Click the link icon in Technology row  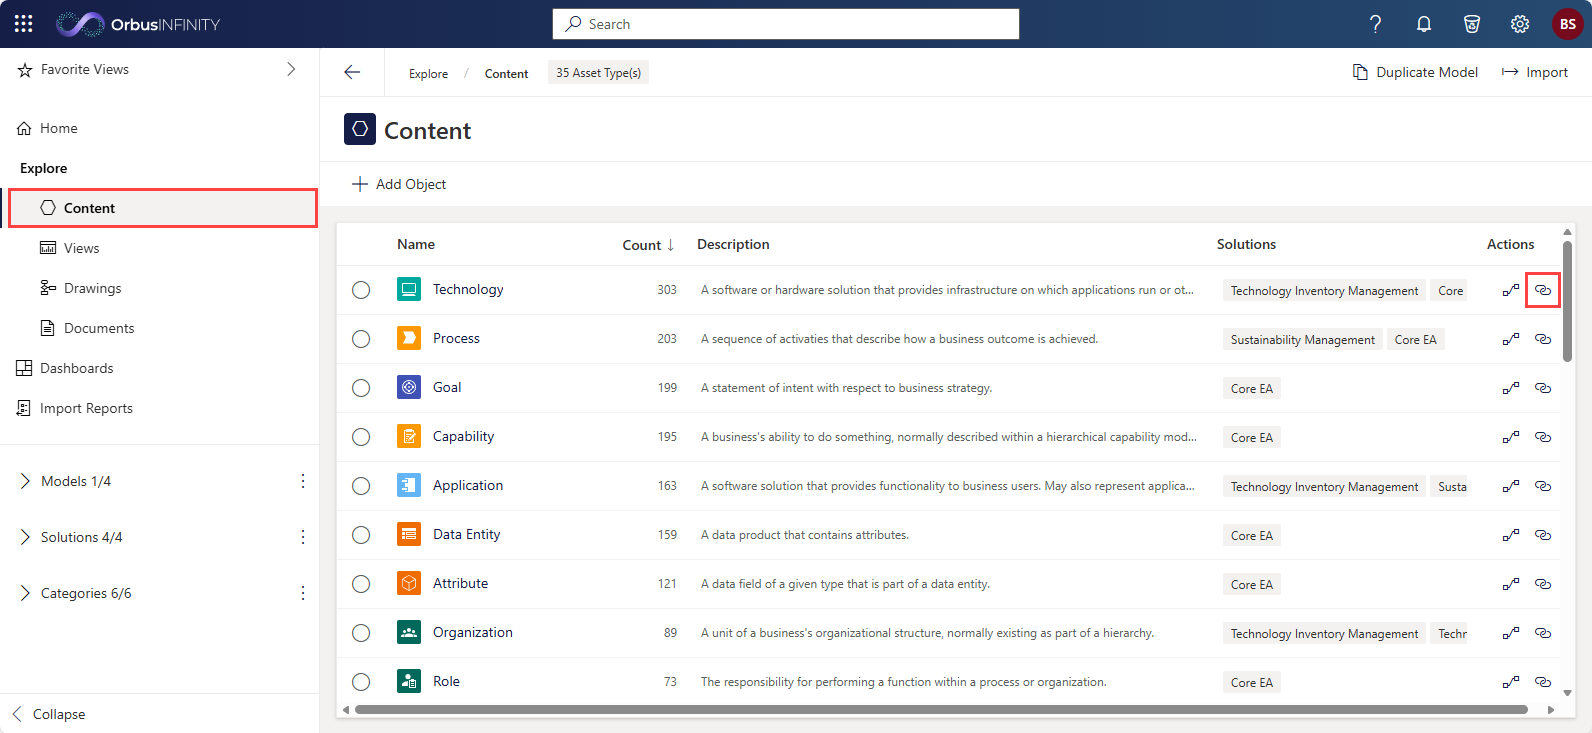click(1543, 290)
